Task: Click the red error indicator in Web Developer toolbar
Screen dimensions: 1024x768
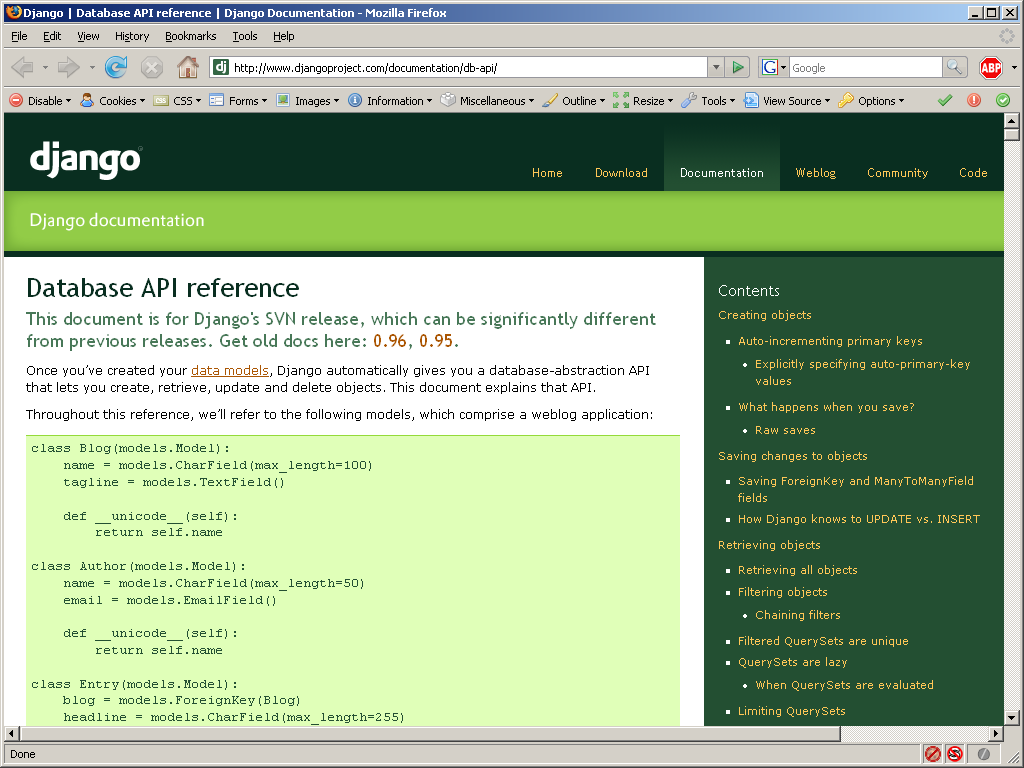Action: click(974, 101)
